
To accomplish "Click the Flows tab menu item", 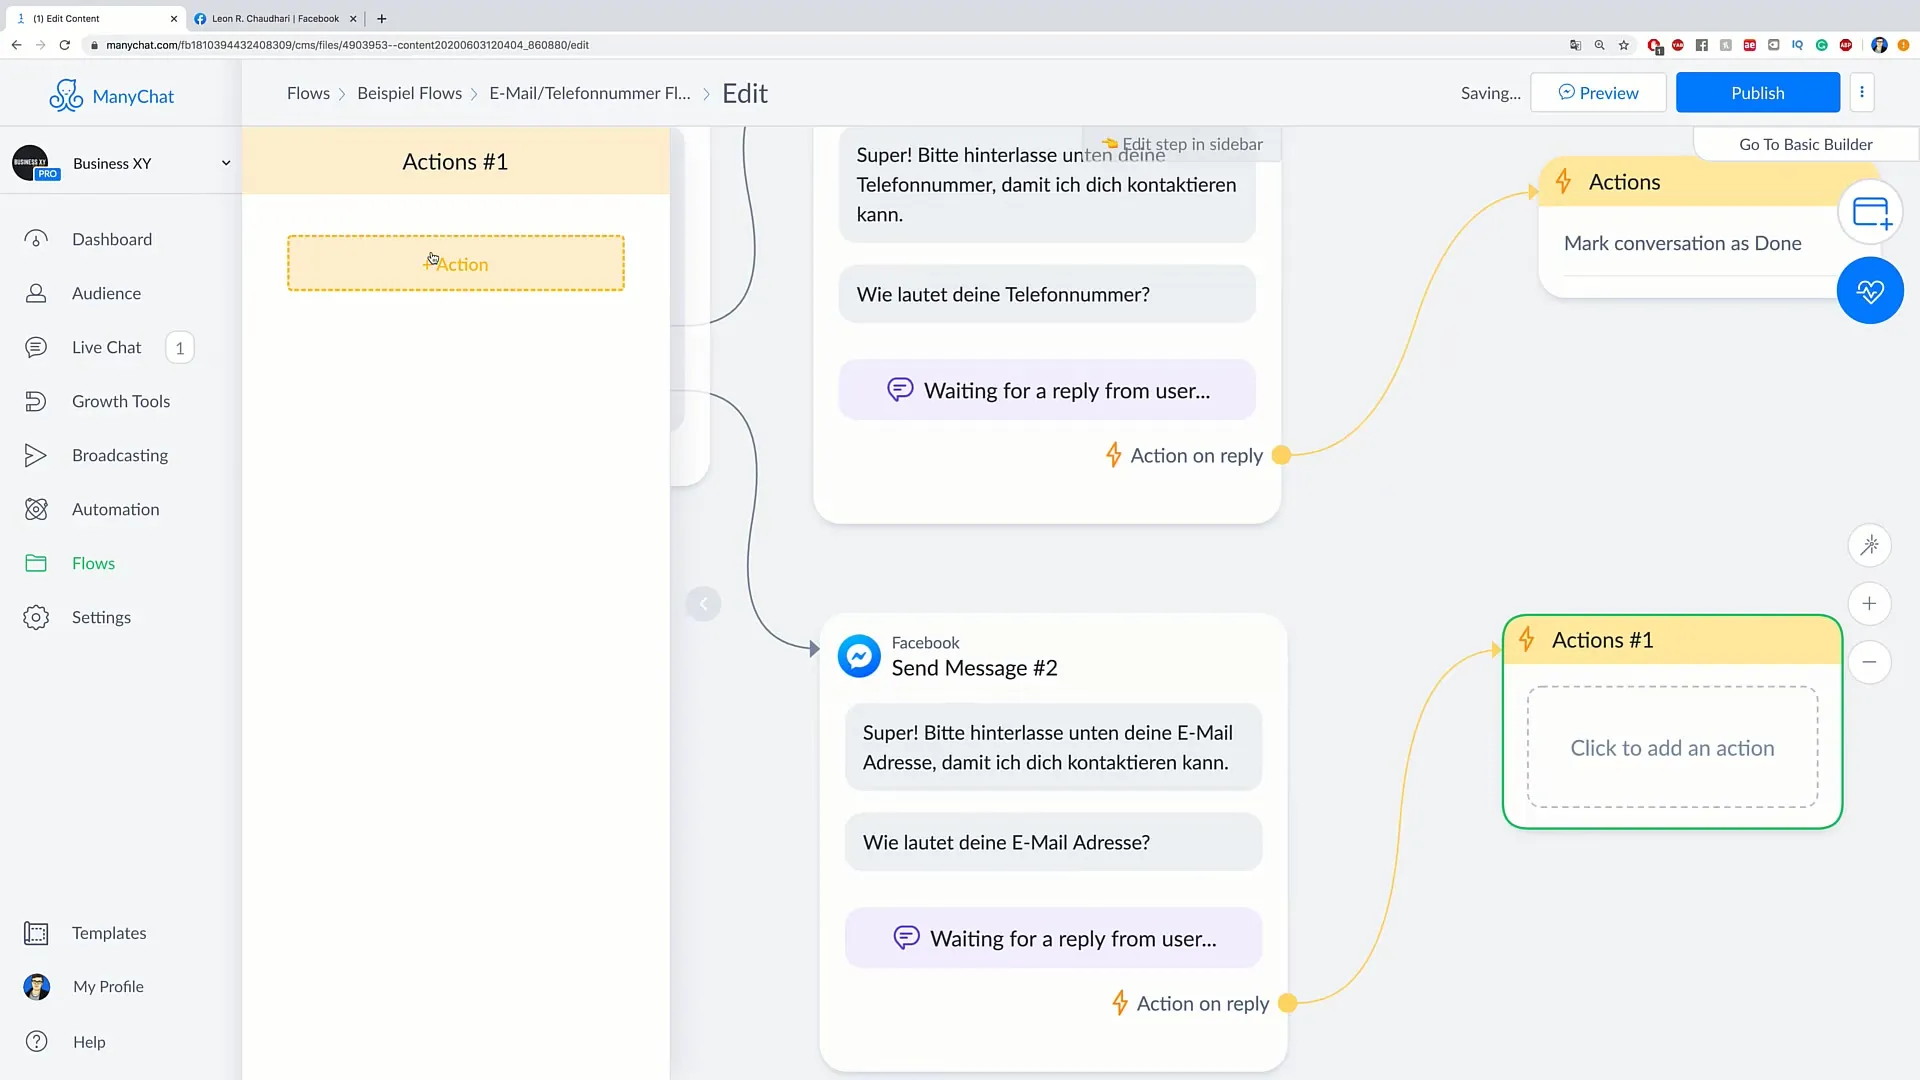I will pos(94,563).
